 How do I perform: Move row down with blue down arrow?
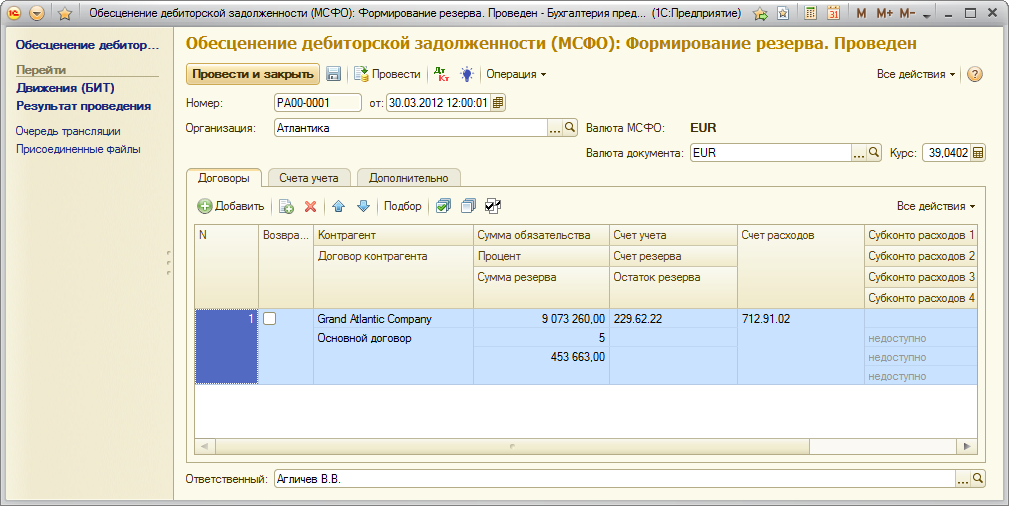tap(363, 206)
